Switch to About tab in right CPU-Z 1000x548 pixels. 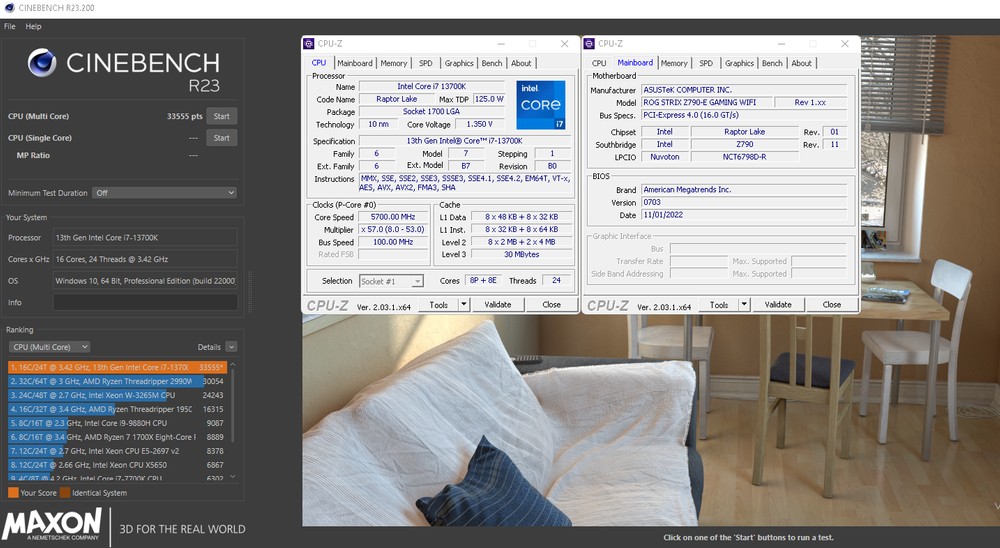point(802,63)
